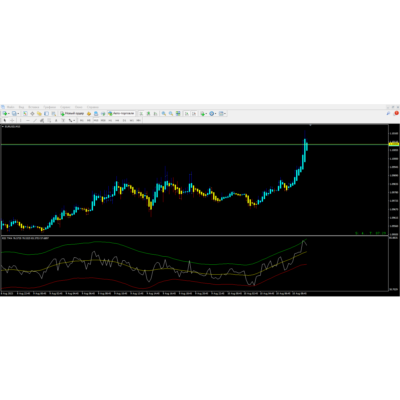Click the chart symbol label top-left

click(12, 127)
